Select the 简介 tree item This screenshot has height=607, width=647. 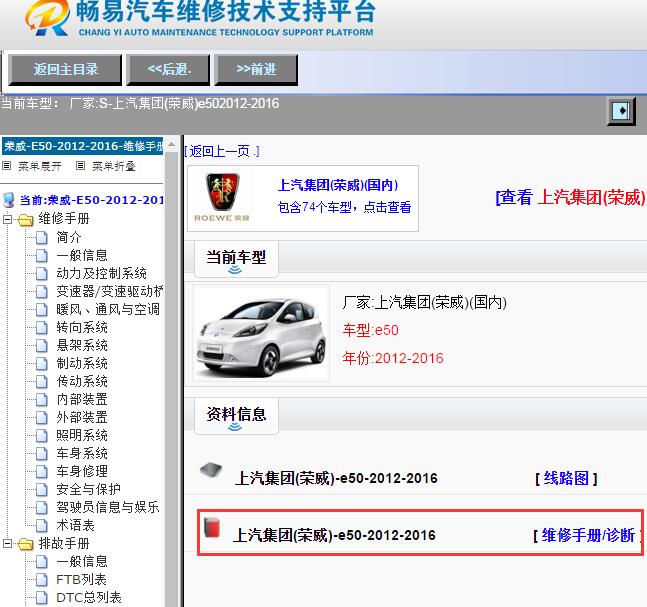tap(69, 237)
